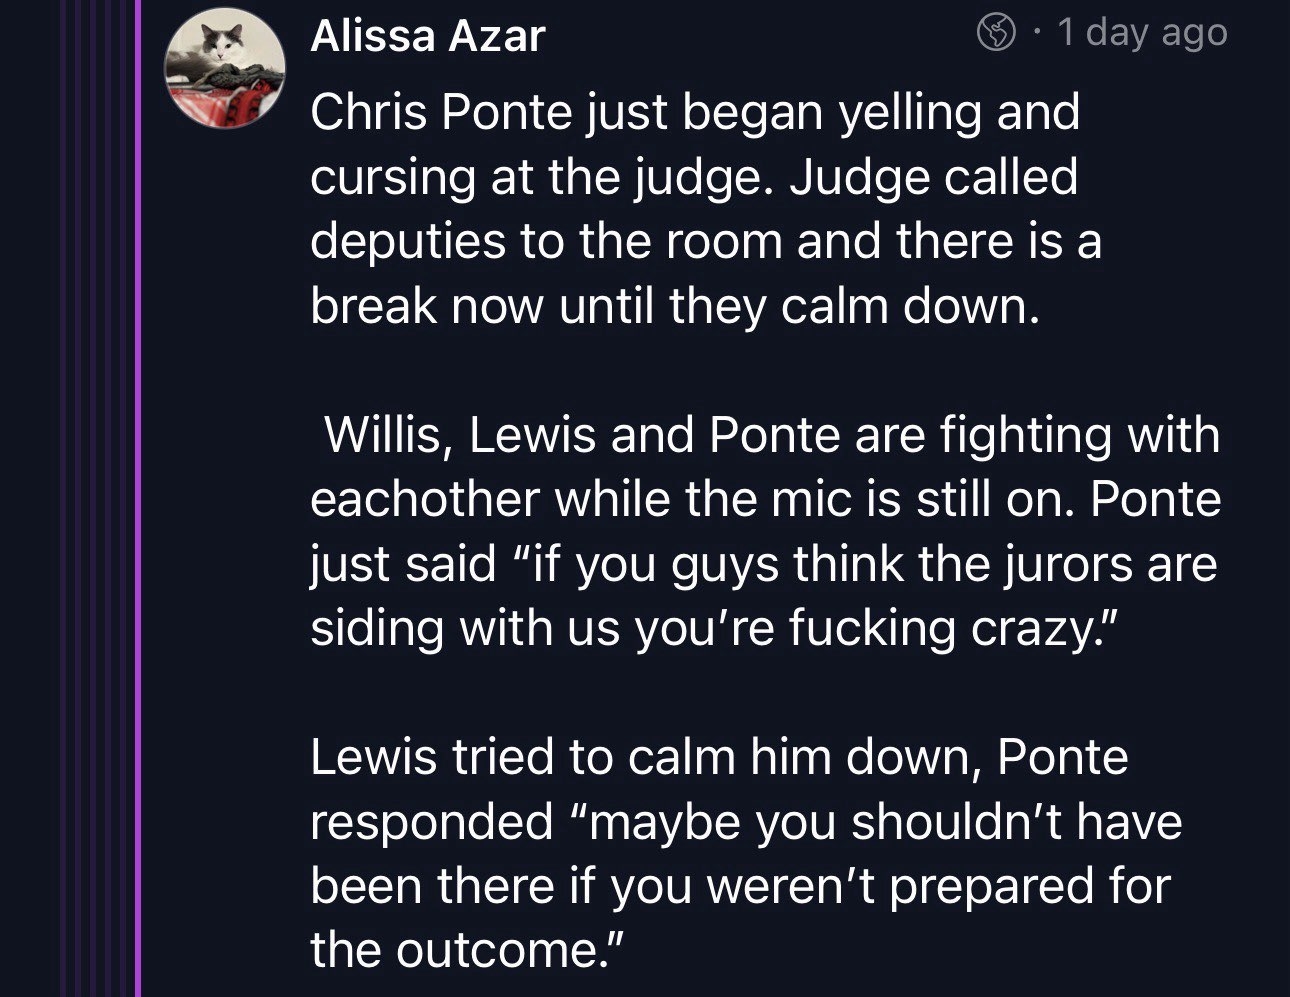Click the purple vertical thread line

(138, 500)
